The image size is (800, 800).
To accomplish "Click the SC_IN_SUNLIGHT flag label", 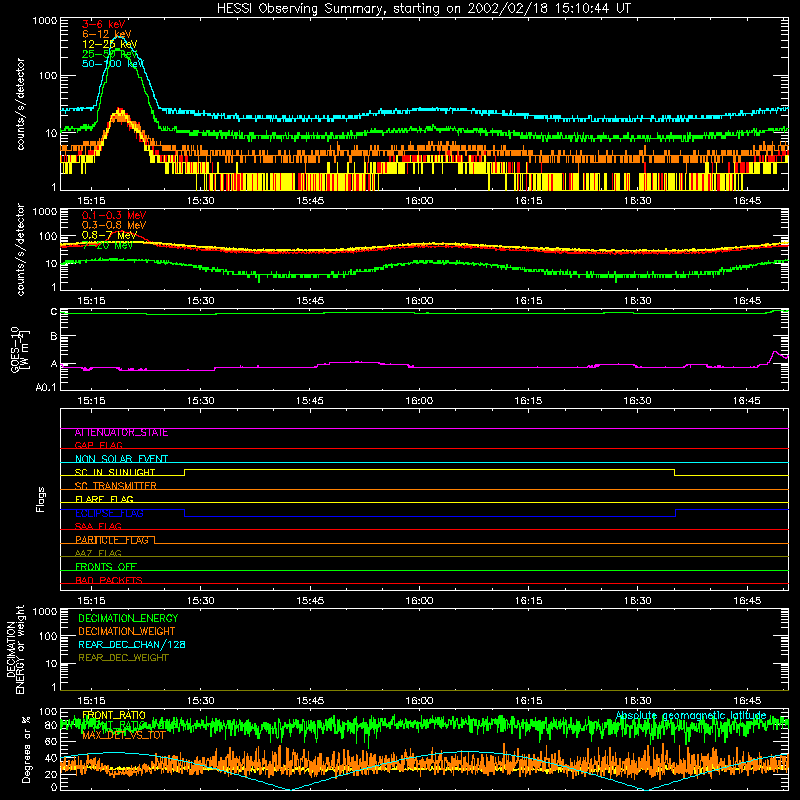I will [115, 472].
